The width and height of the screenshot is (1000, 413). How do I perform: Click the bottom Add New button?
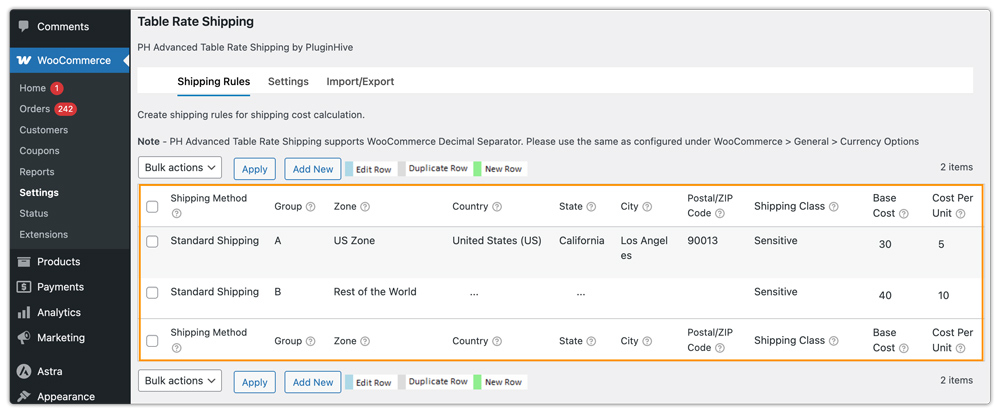pyautogui.click(x=313, y=382)
